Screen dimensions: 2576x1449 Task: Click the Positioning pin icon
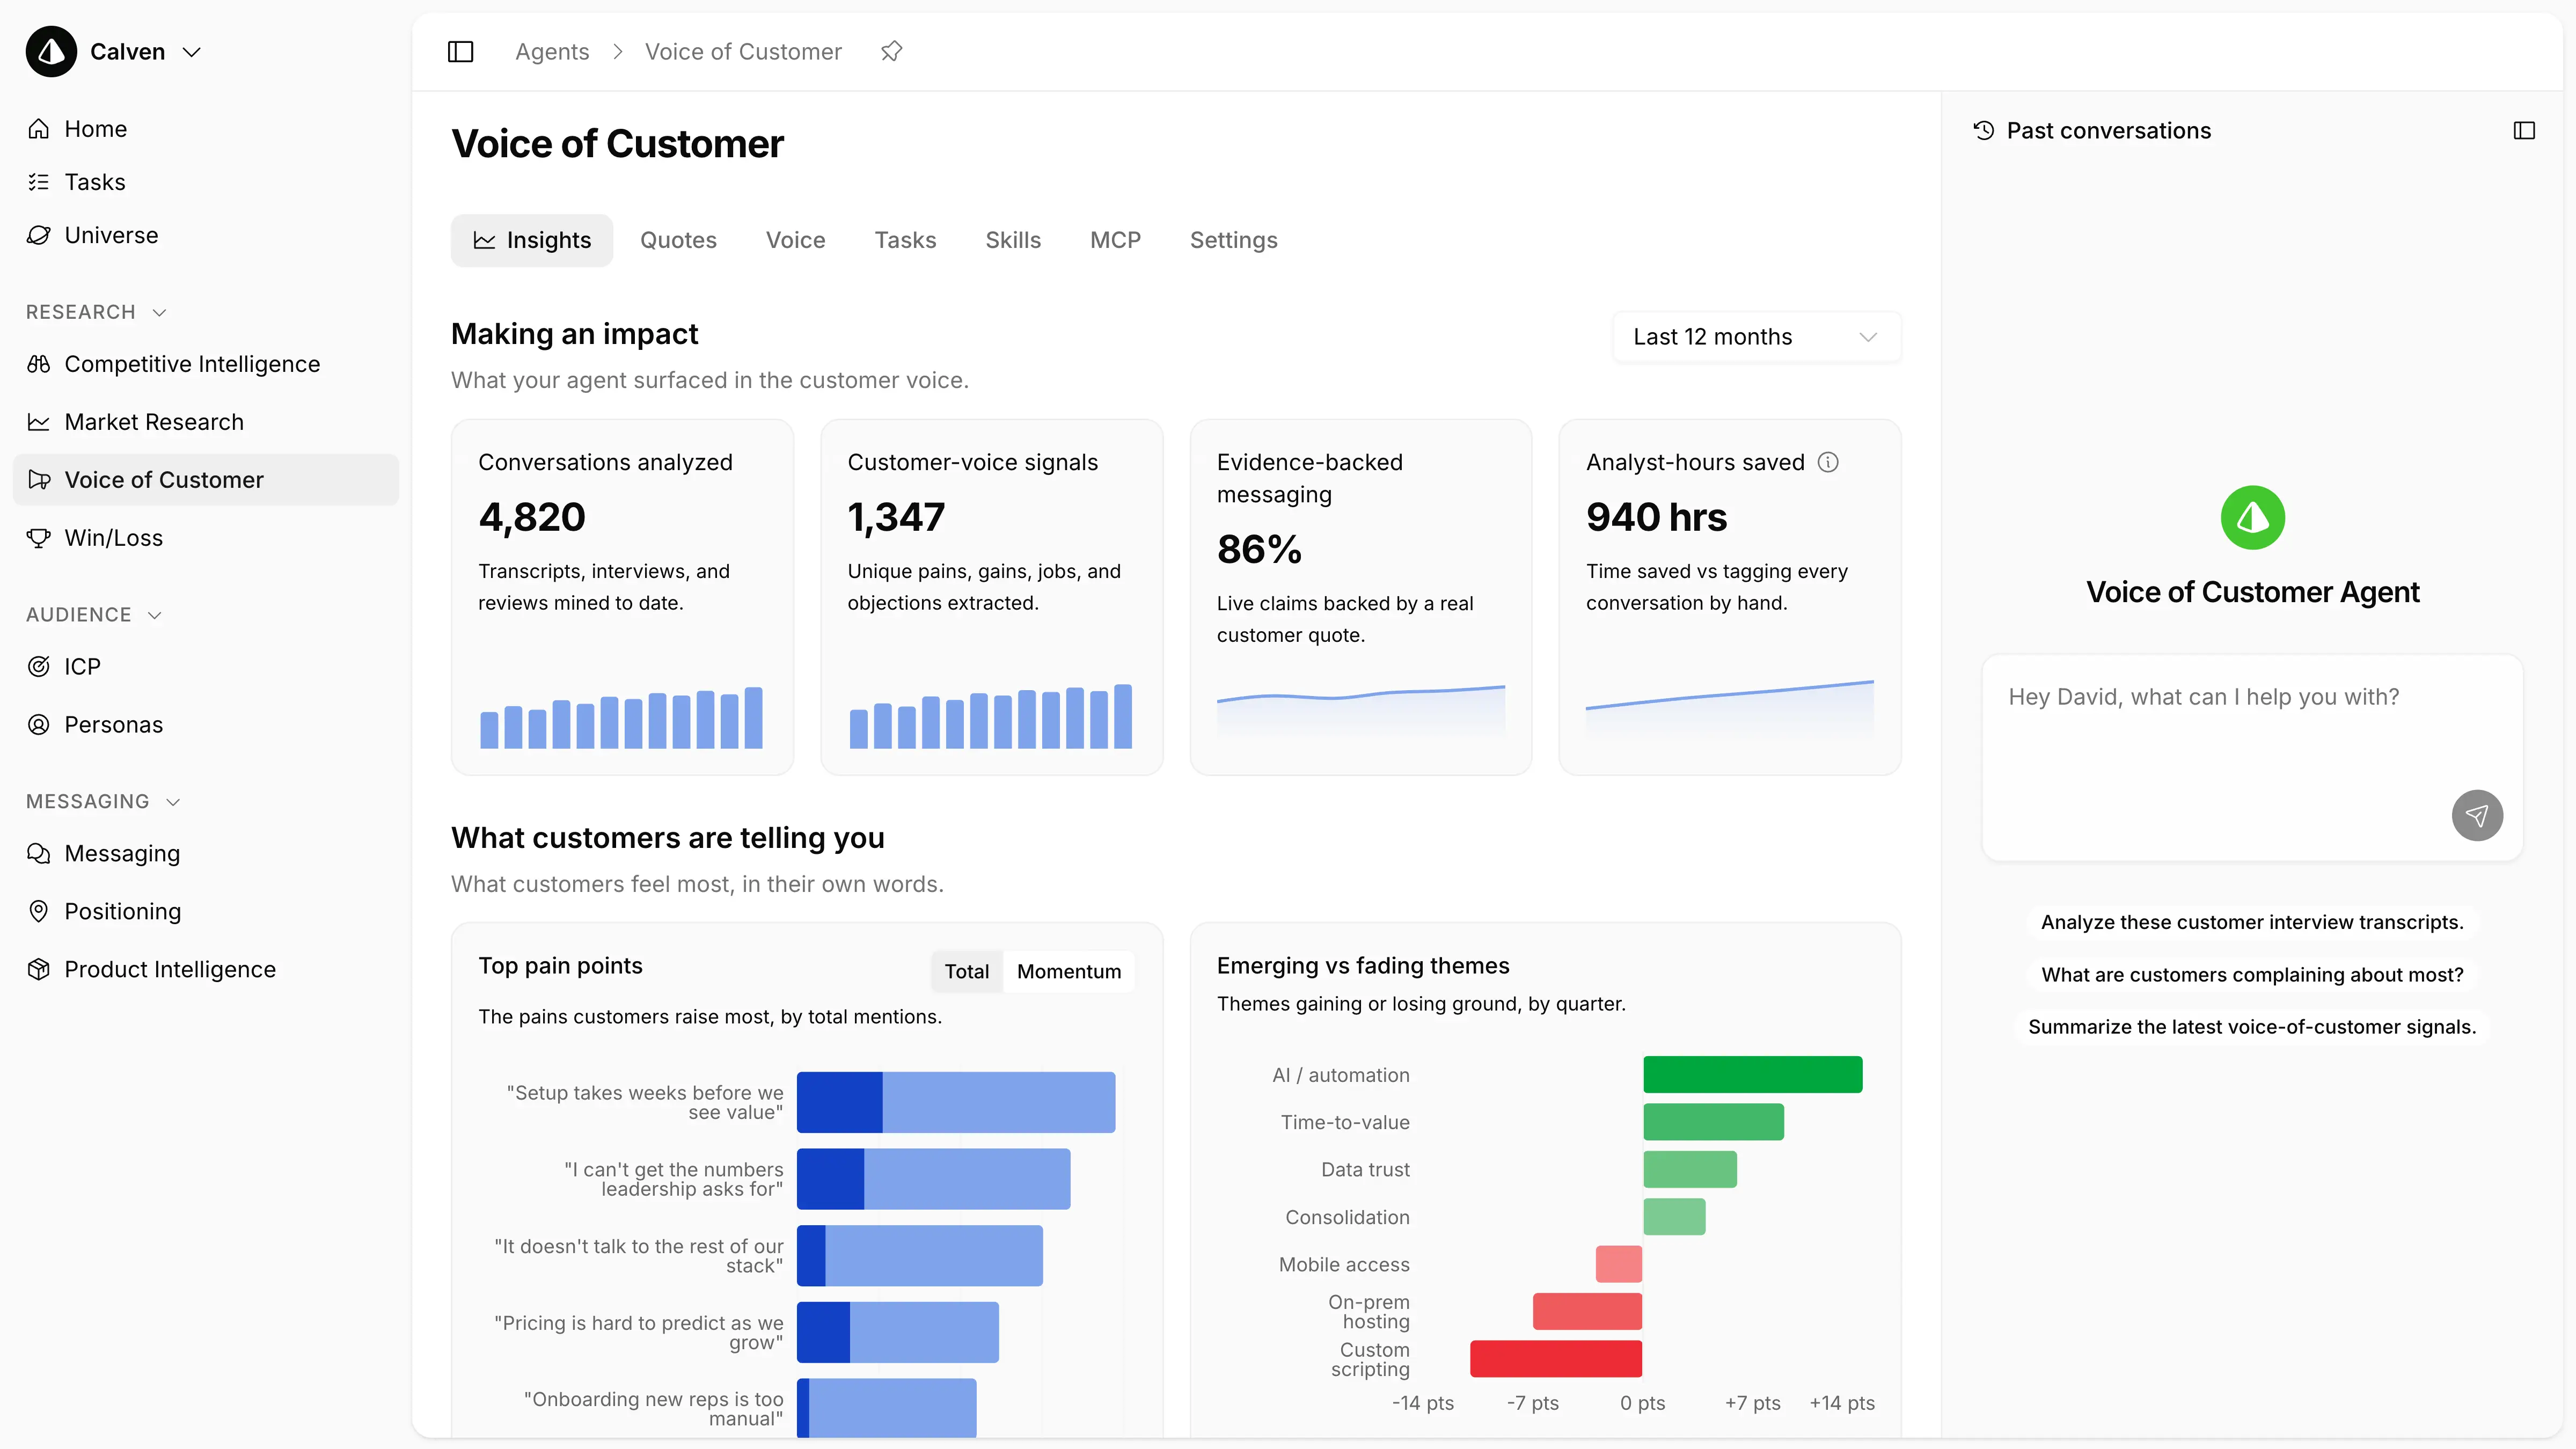click(39, 912)
